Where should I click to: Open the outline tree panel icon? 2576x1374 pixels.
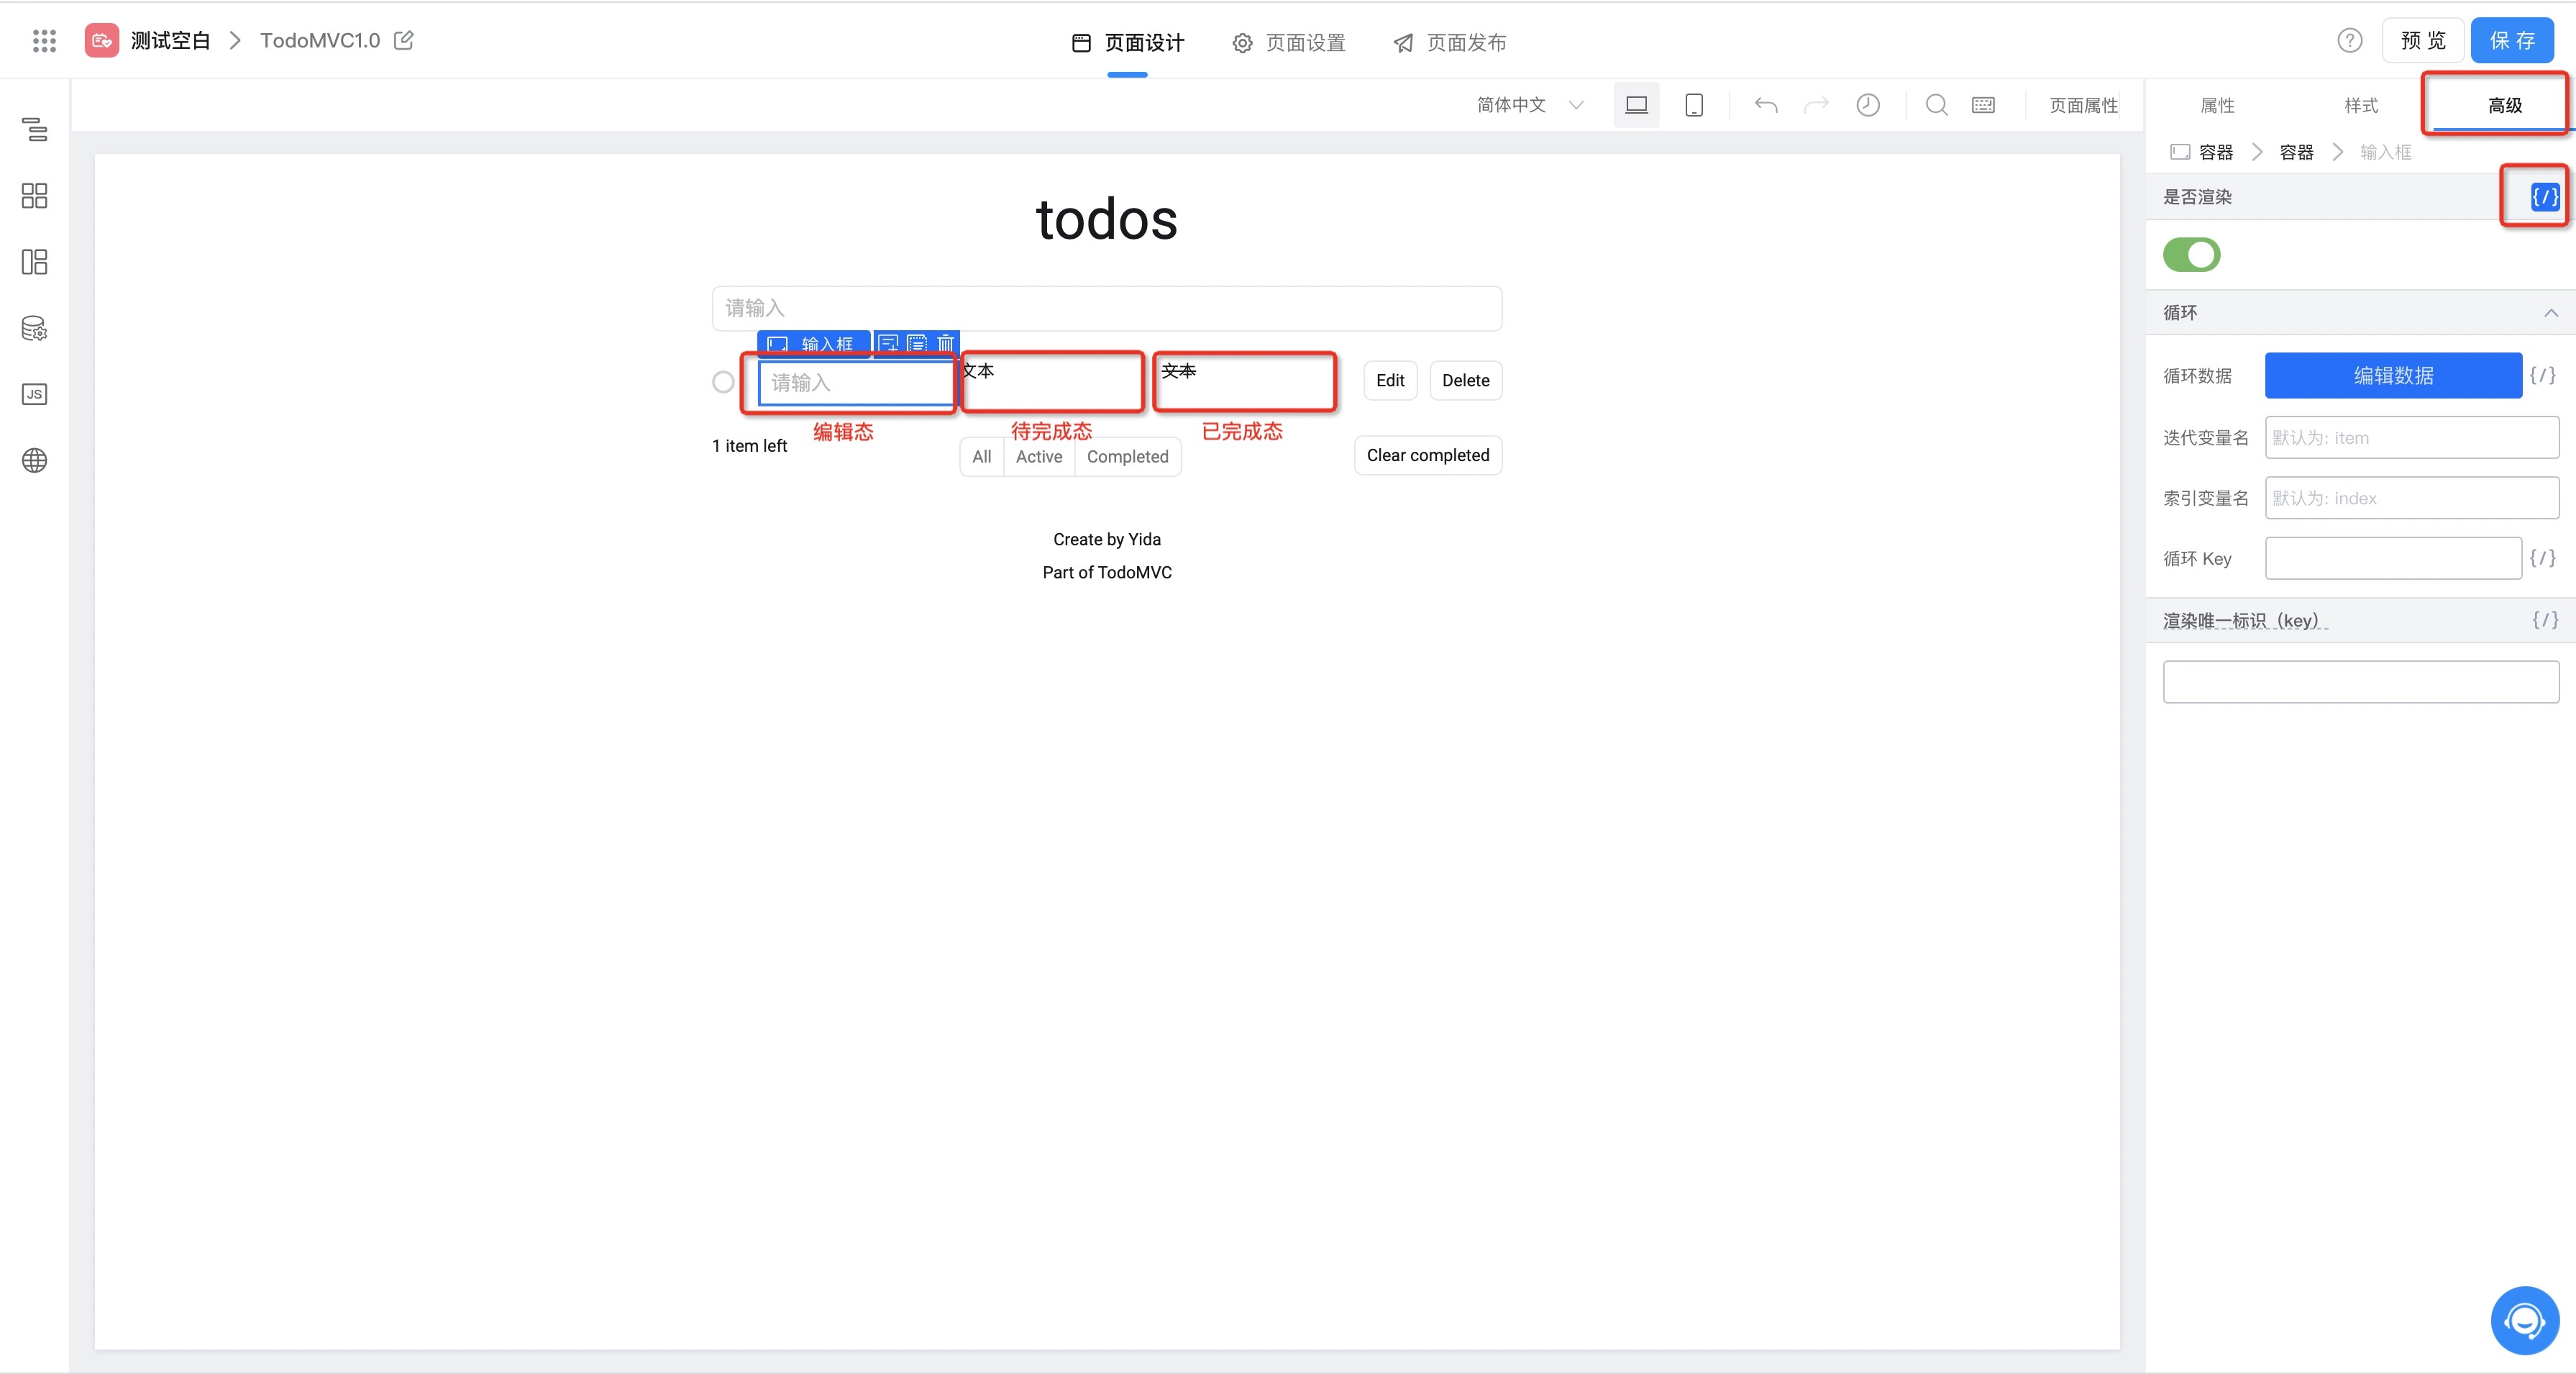click(34, 129)
